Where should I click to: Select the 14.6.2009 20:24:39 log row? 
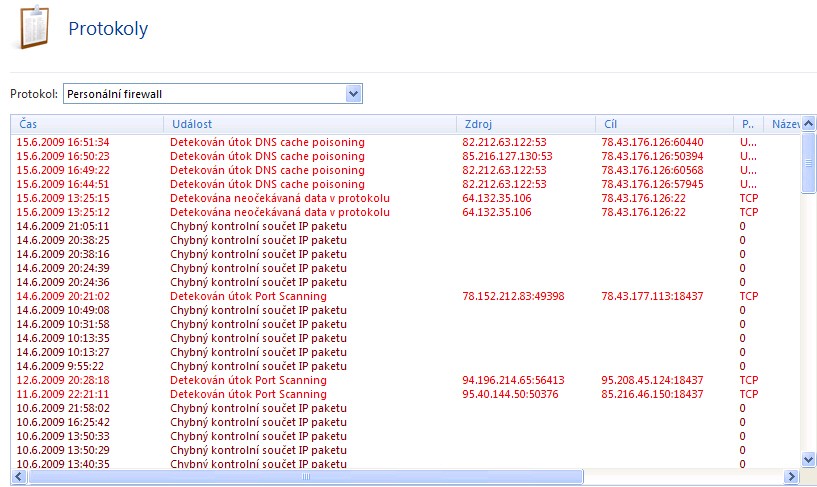(405, 268)
